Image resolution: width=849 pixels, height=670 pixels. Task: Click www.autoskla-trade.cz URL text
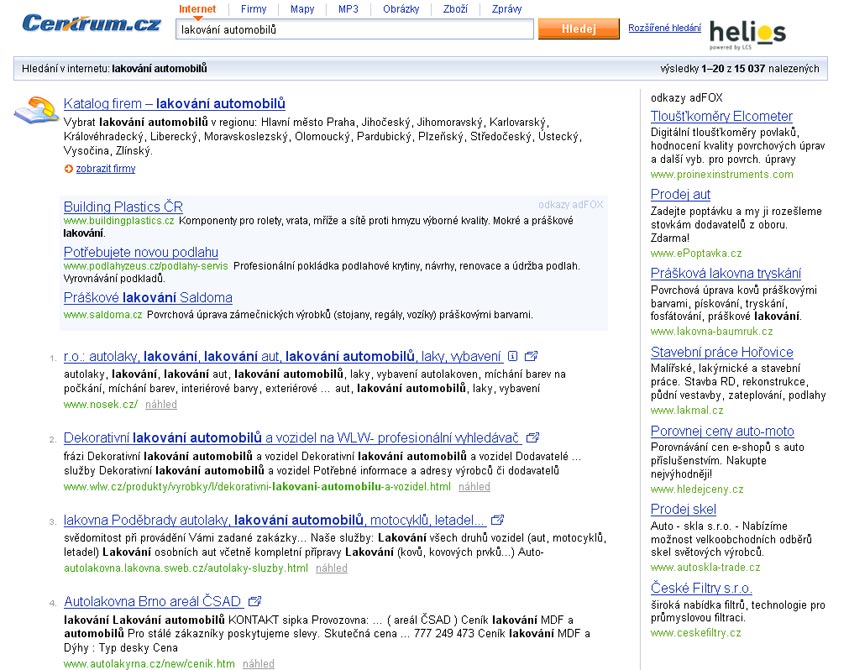coord(705,568)
